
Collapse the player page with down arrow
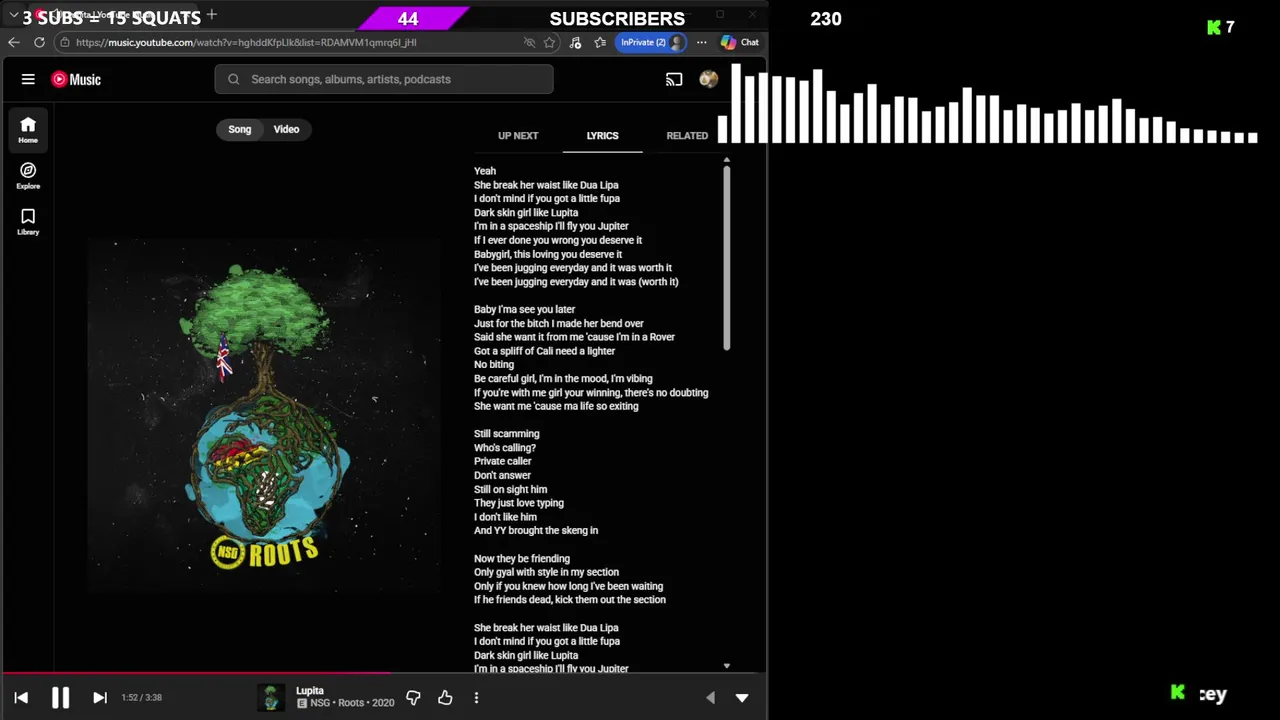coord(742,698)
